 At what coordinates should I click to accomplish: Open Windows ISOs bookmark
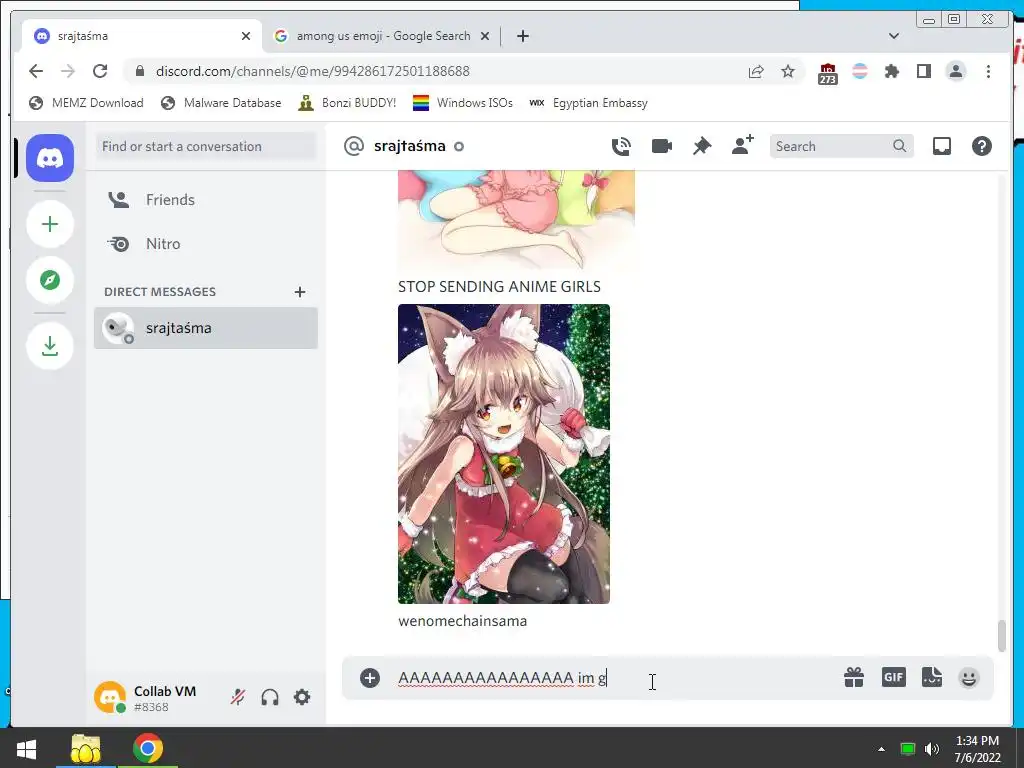point(463,103)
